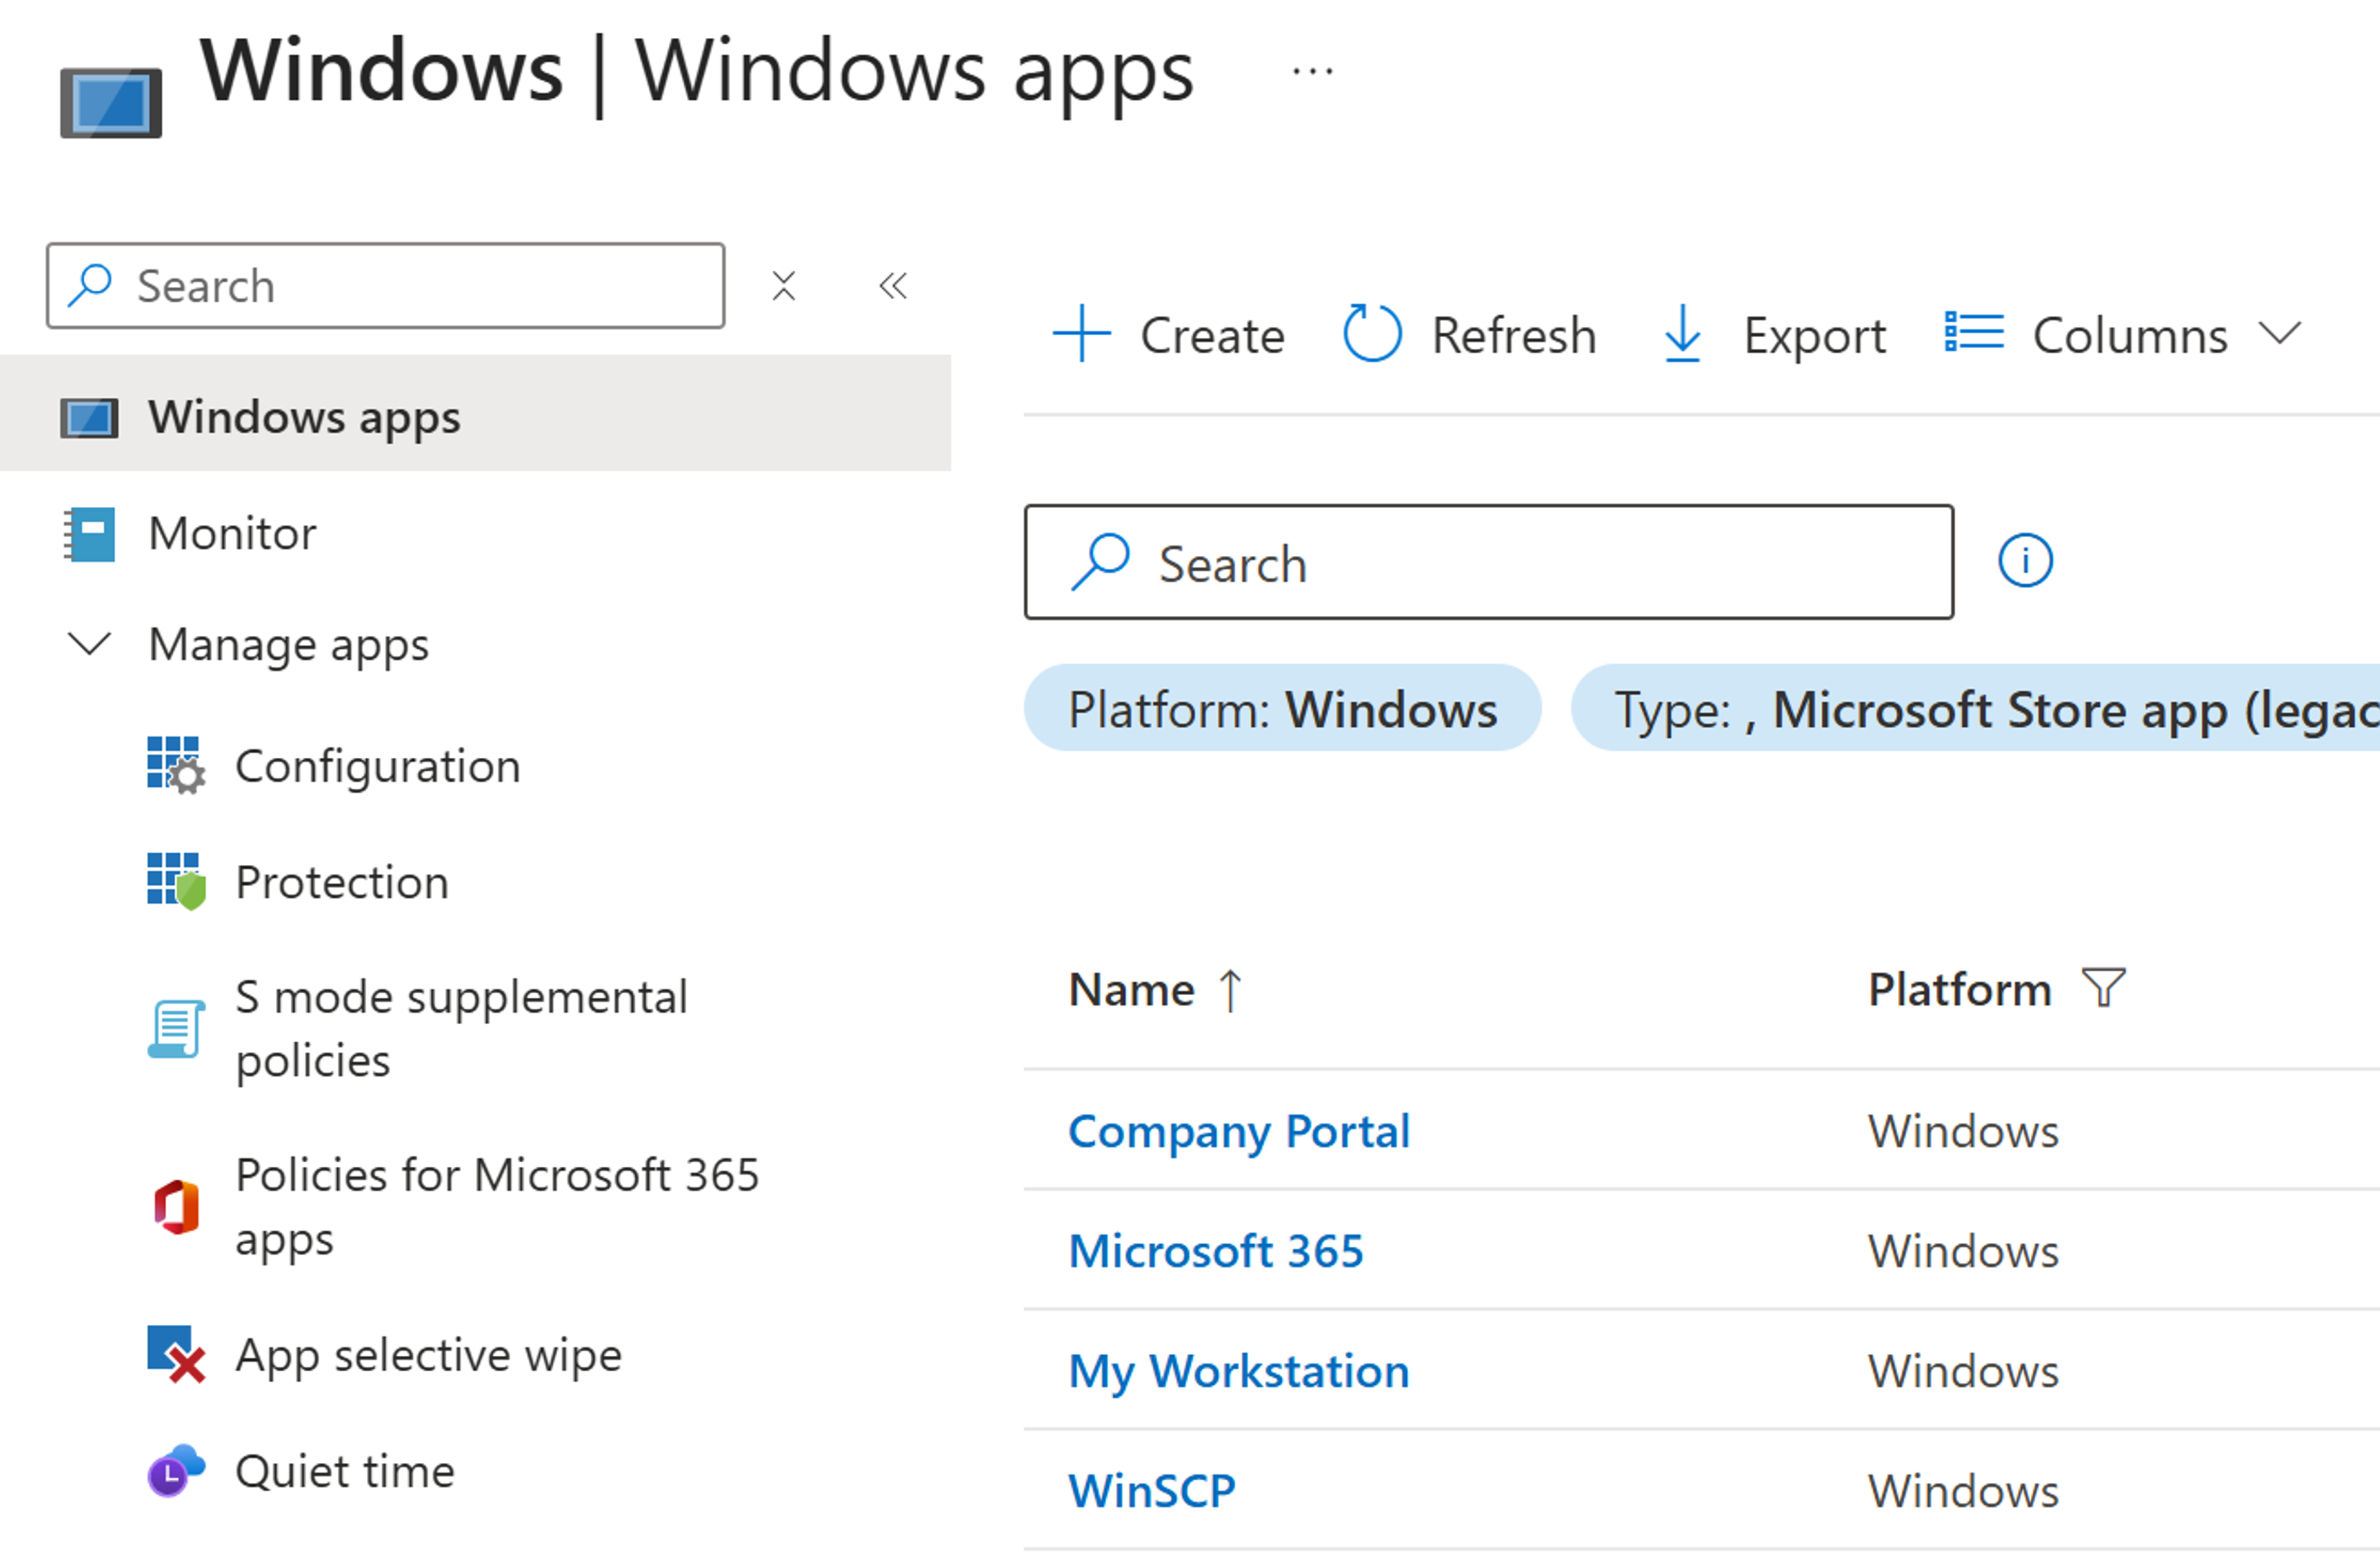Click the Platform column header
The height and width of the screenshot is (1554, 2380).
click(1959, 990)
